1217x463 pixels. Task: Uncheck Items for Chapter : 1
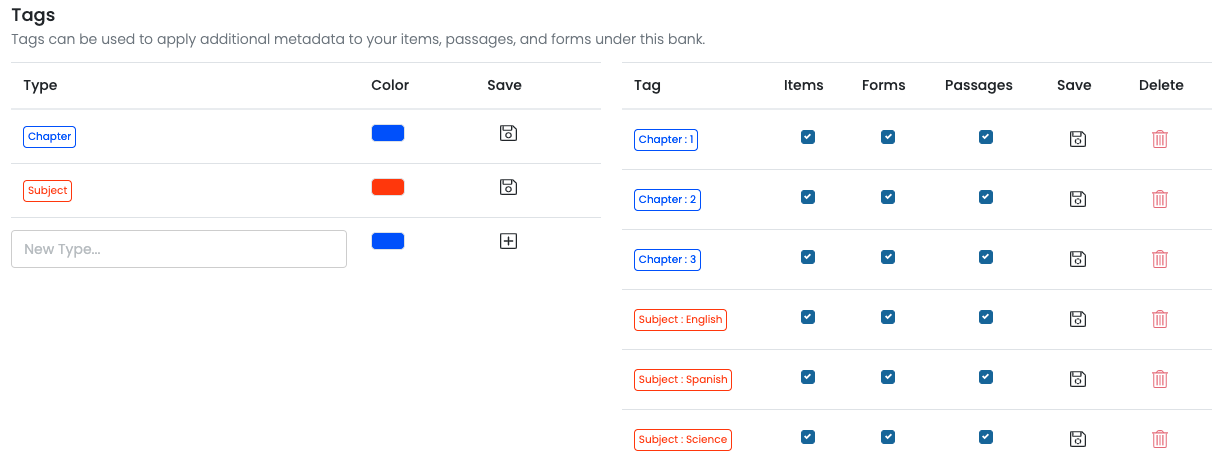click(808, 137)
